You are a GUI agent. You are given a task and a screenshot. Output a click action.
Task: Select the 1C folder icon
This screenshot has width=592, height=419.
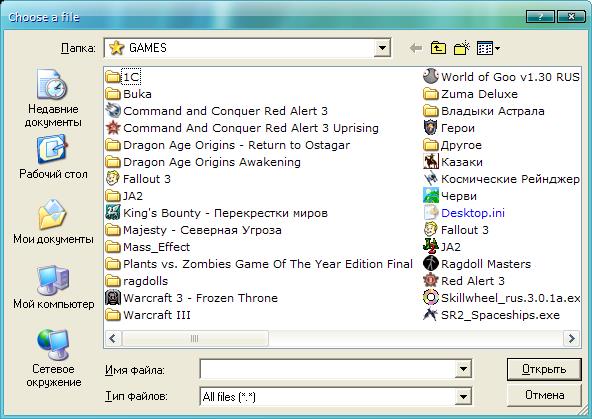pyautogui.click(x=113, y=77)
